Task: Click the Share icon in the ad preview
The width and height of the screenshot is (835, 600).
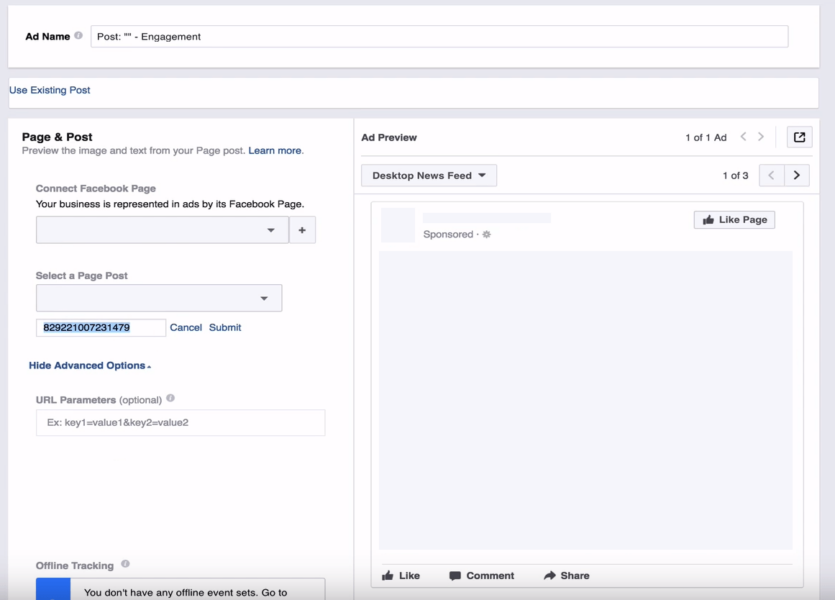Action: click(x=550, y=575)
